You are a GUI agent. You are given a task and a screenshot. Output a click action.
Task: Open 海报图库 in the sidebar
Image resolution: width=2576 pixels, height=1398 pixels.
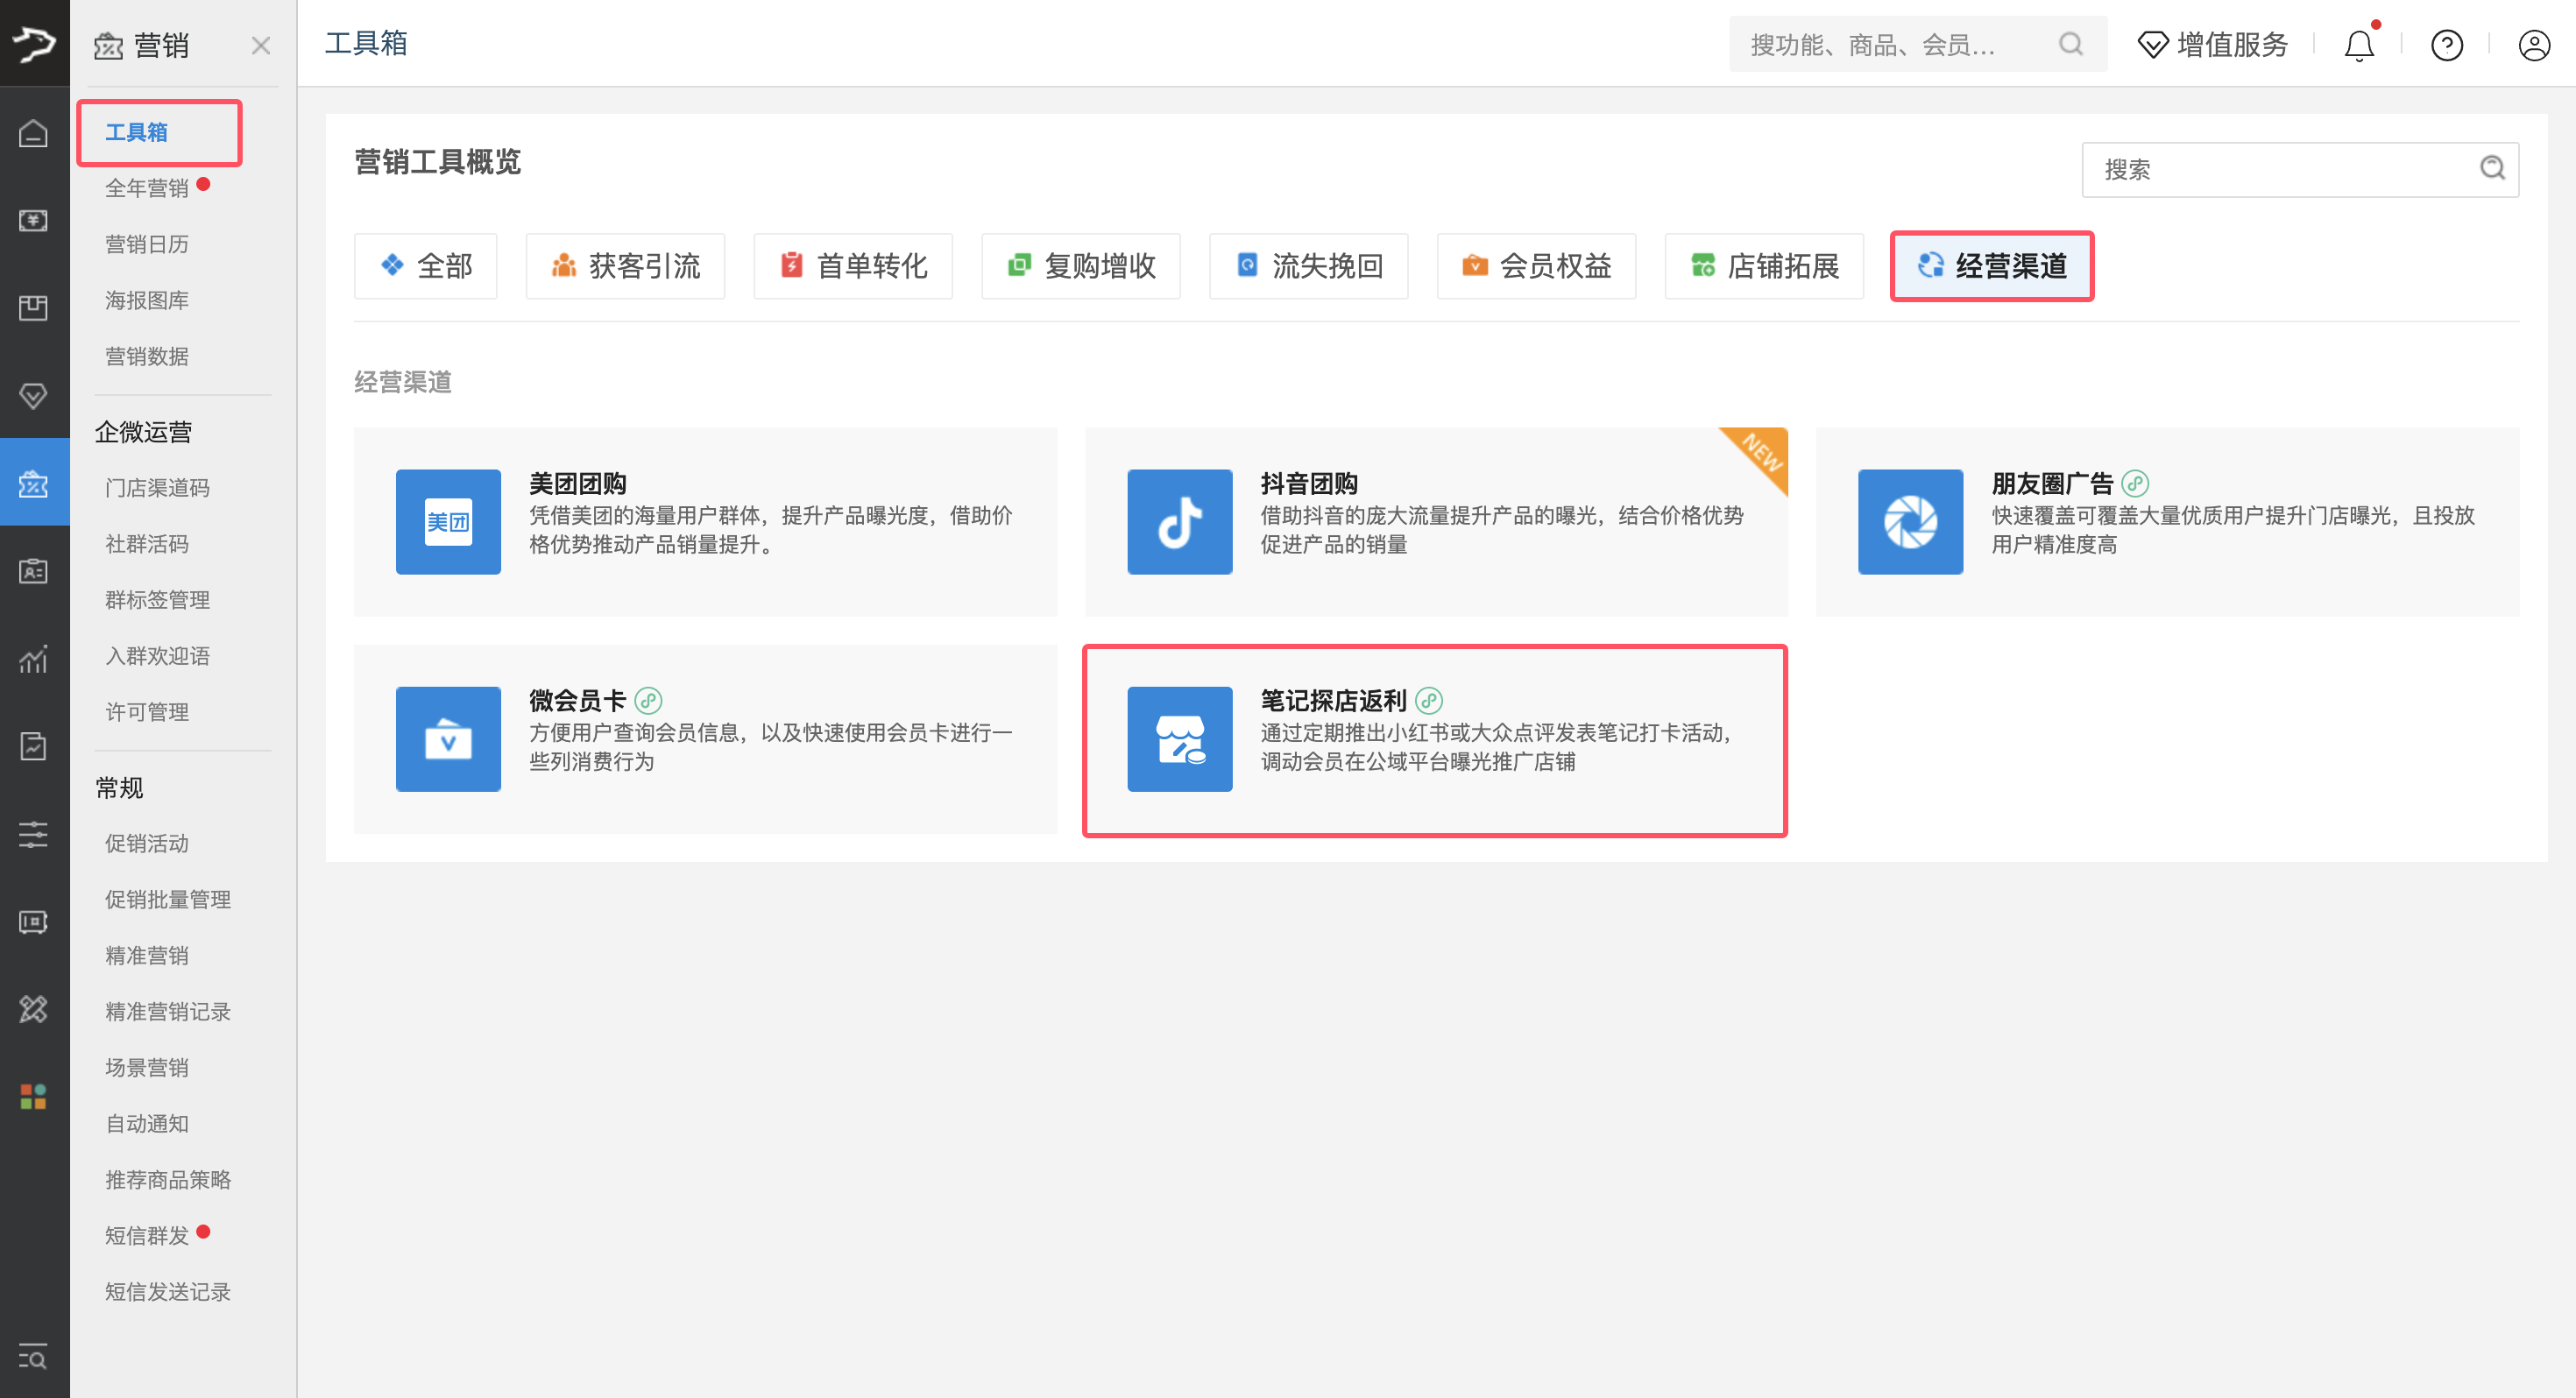(x=147, y=300)
